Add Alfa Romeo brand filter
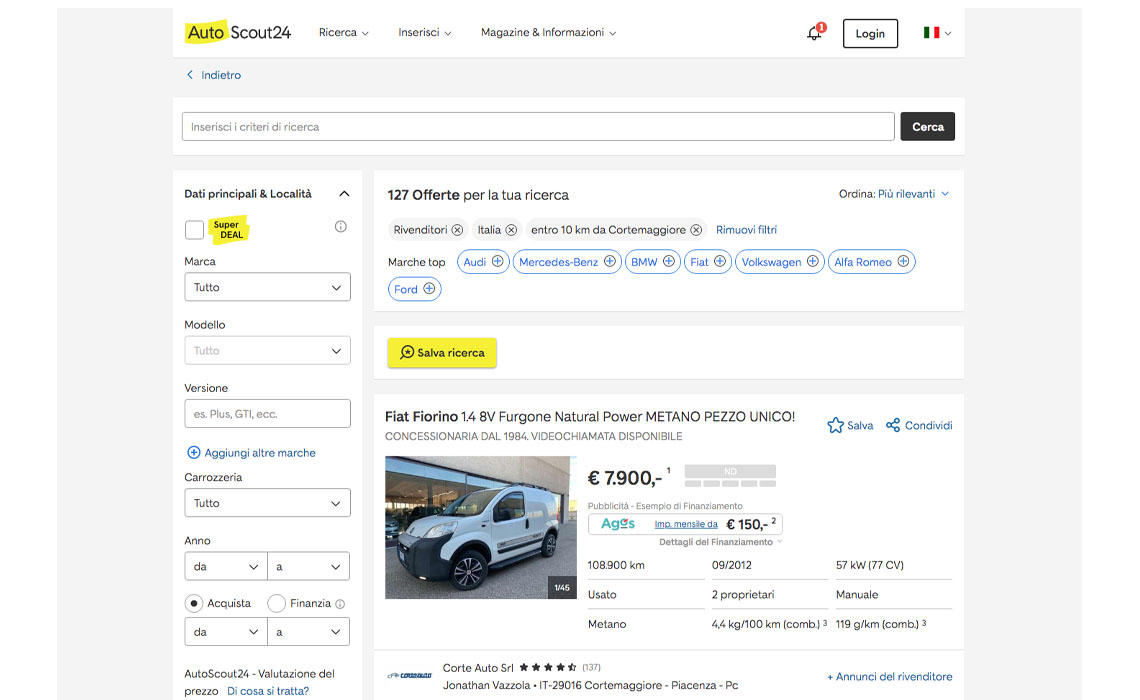This screenshot has height=700, width=1140. [872, 262]
